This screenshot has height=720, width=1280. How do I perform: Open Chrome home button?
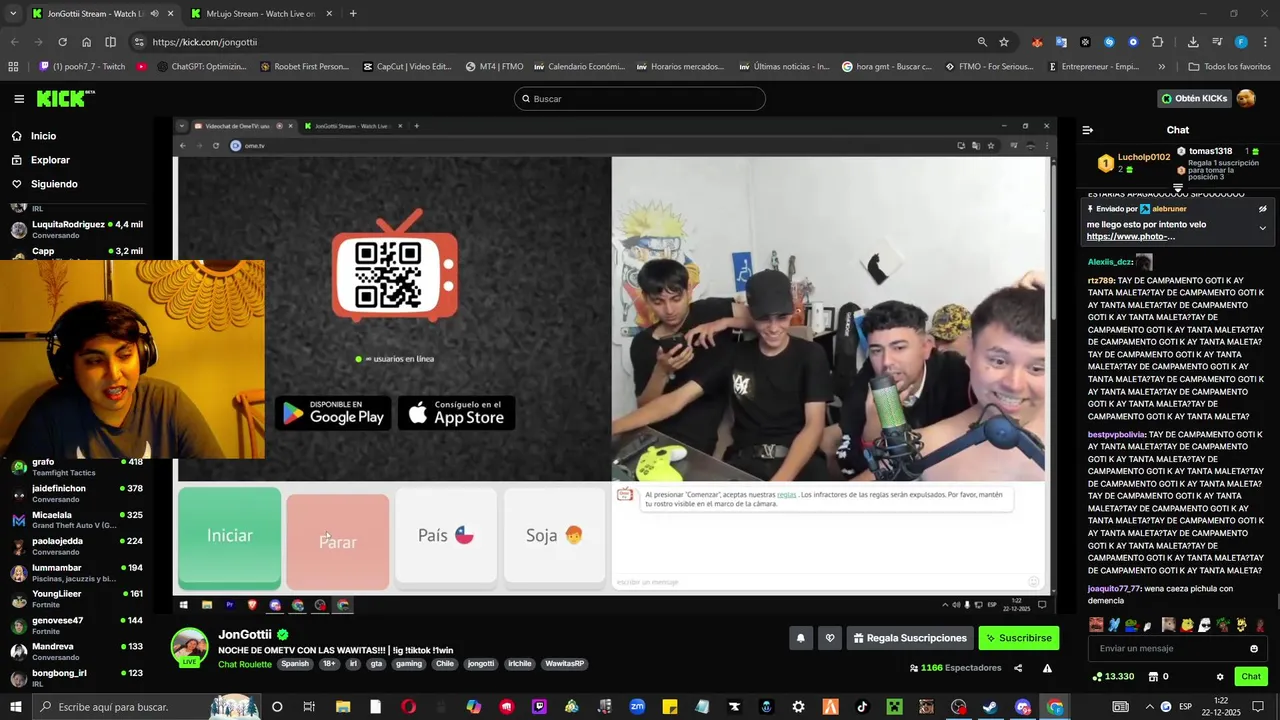coord(86,42)
